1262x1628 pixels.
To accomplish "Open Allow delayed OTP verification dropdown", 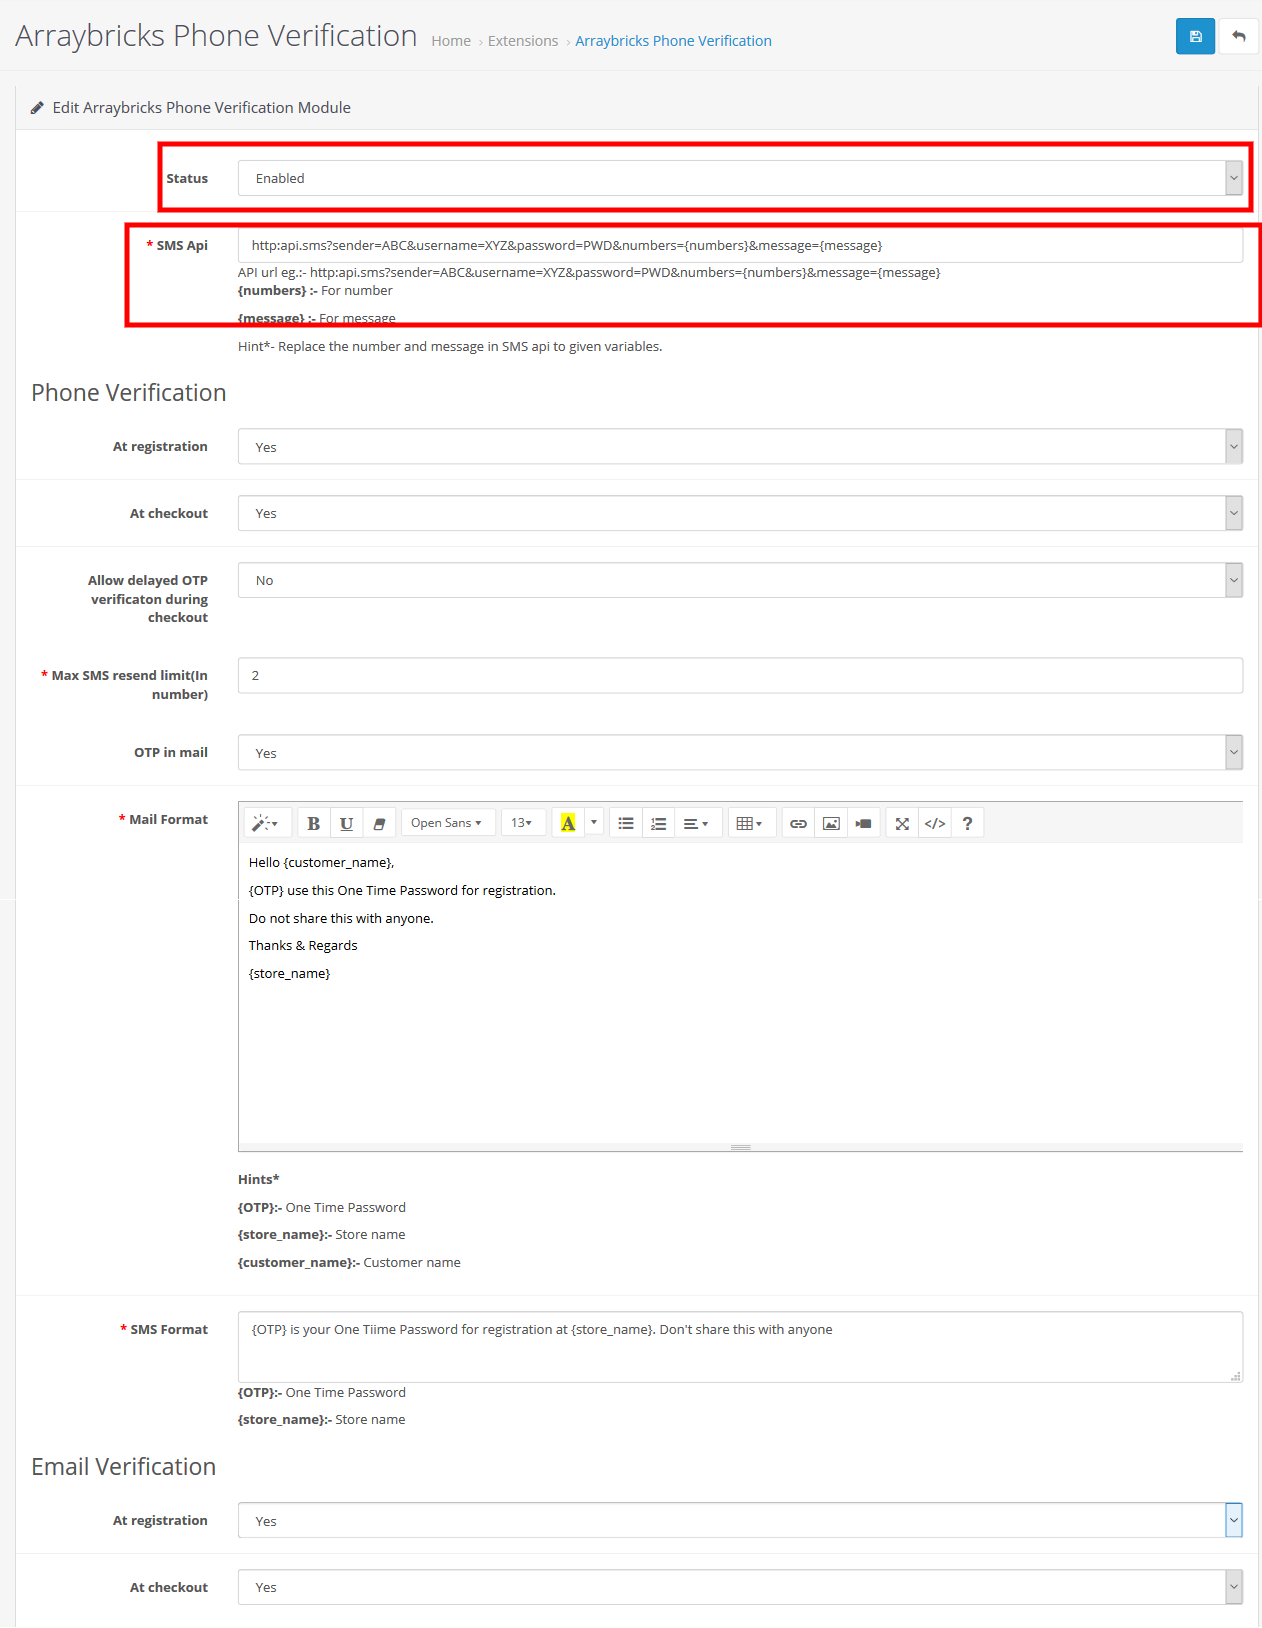I will pyautogui.click(x=740, y=580).
